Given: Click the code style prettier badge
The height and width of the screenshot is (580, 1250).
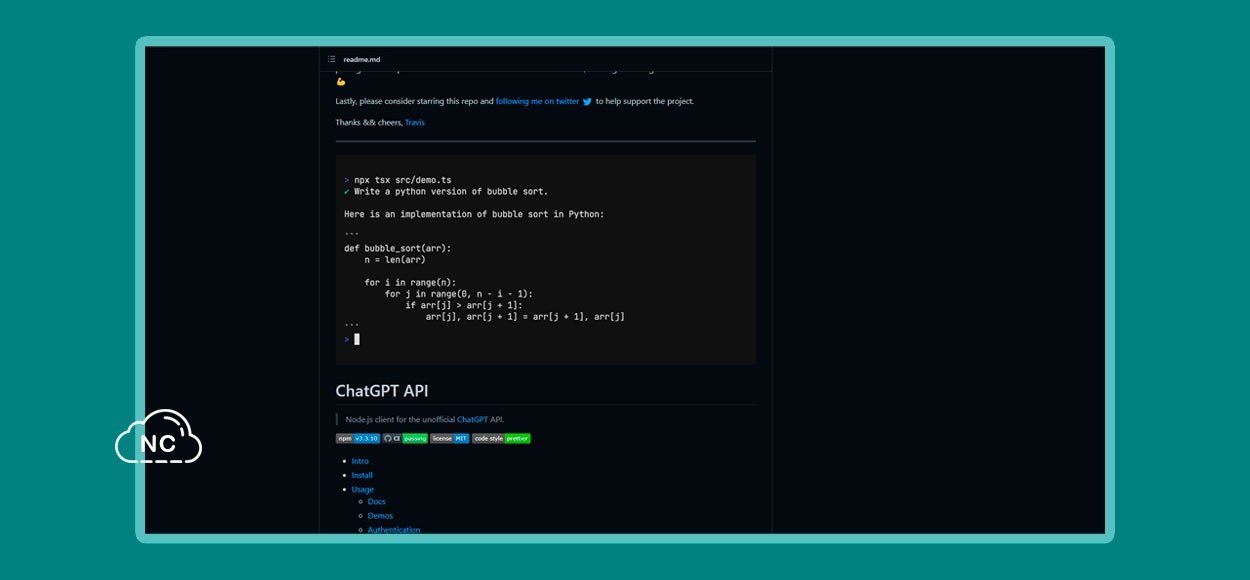Looking at the screenshot, I should (x=501, y=438).
